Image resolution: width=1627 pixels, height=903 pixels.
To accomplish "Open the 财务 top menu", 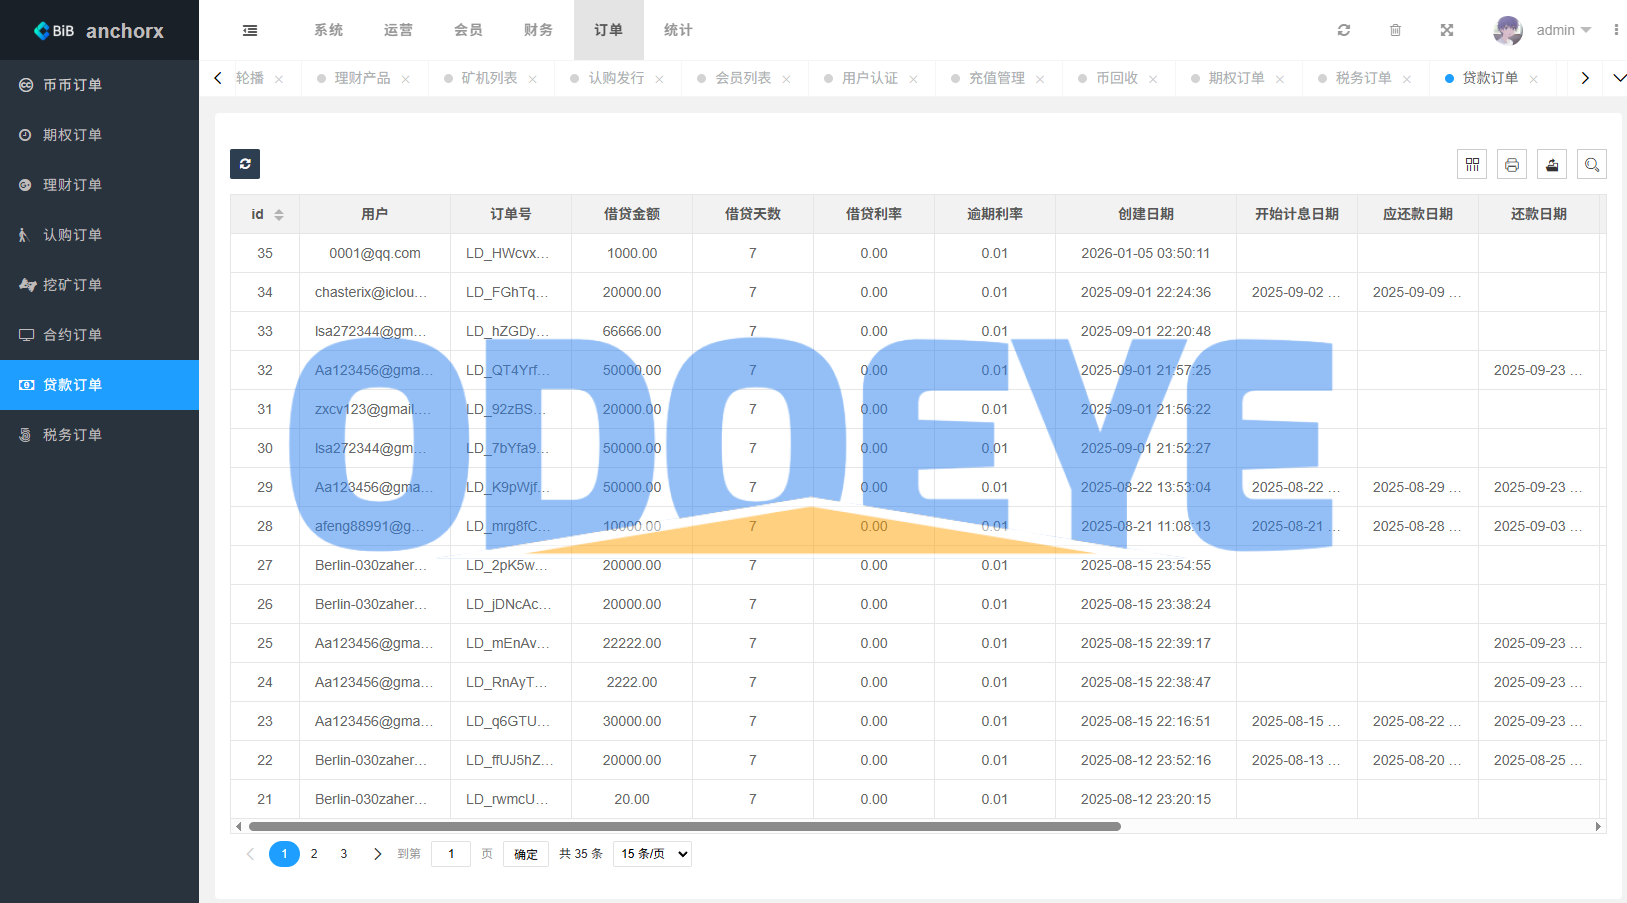I will pyautogui.click(x=538, y=30).
